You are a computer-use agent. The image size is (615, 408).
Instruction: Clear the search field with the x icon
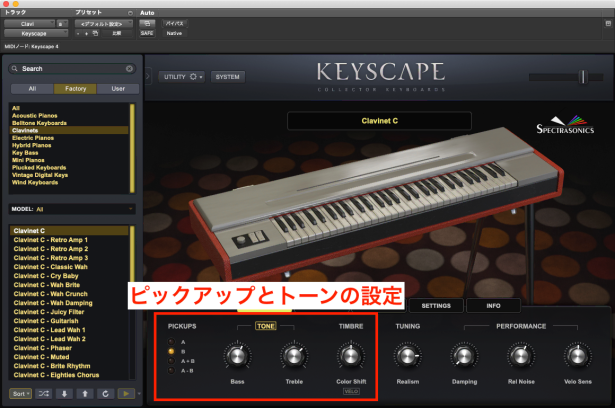[129, 69]
